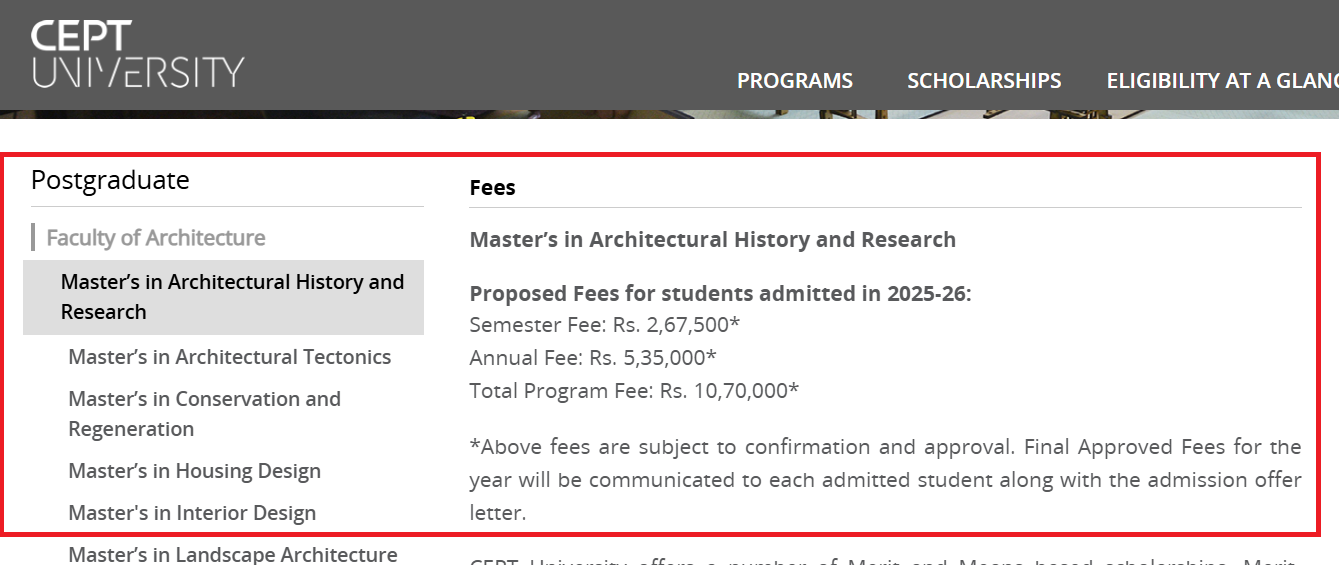Select highlighted Architectural History and Research sidebar item
This screenshot has height=565, width=1339.
point(232,297)
